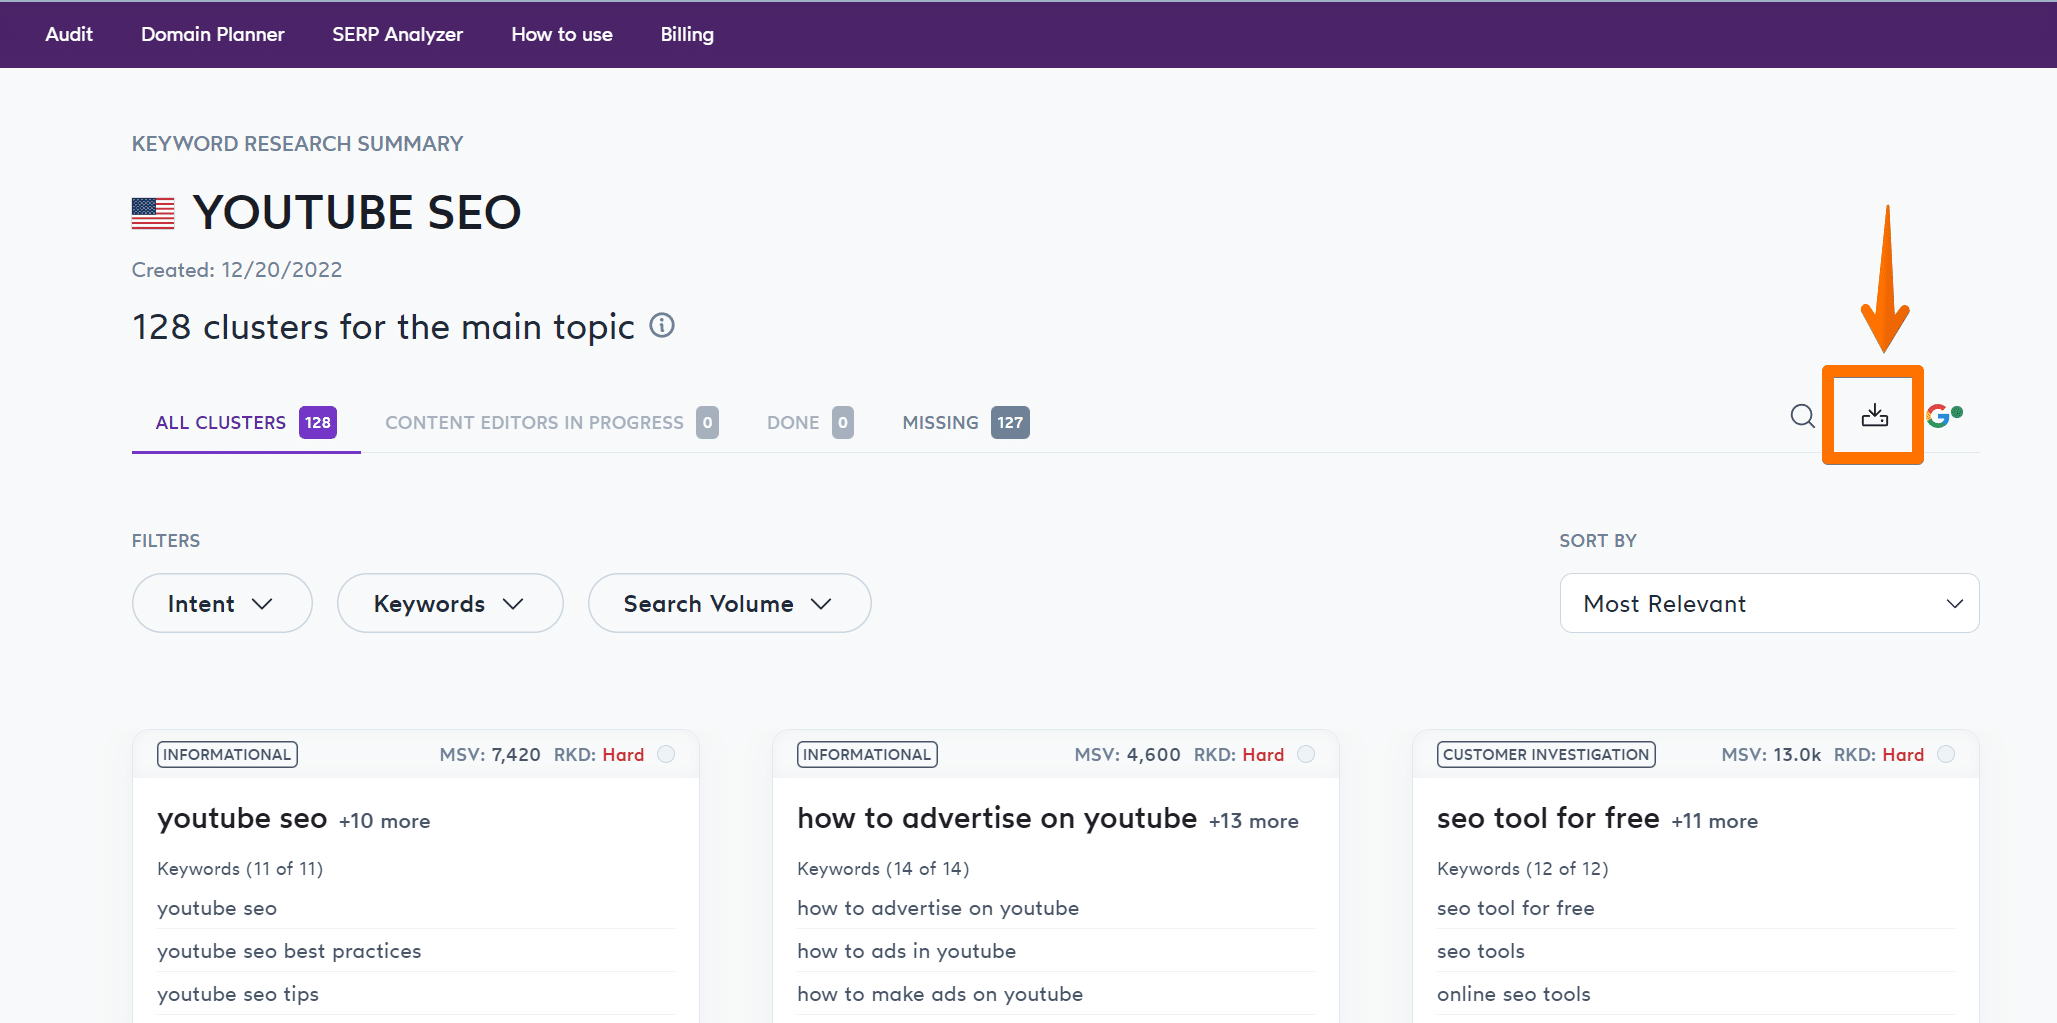This screenshot has width=2057, height=1023.
Task: Click keyword 'seo tools'
Action: pyautogui.click(x=1481, y=951)
